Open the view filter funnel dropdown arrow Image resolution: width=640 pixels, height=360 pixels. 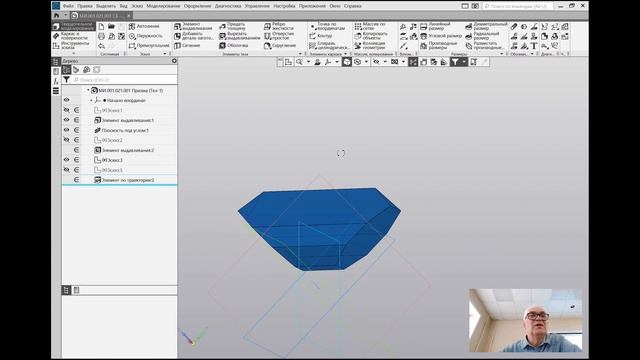464,62
